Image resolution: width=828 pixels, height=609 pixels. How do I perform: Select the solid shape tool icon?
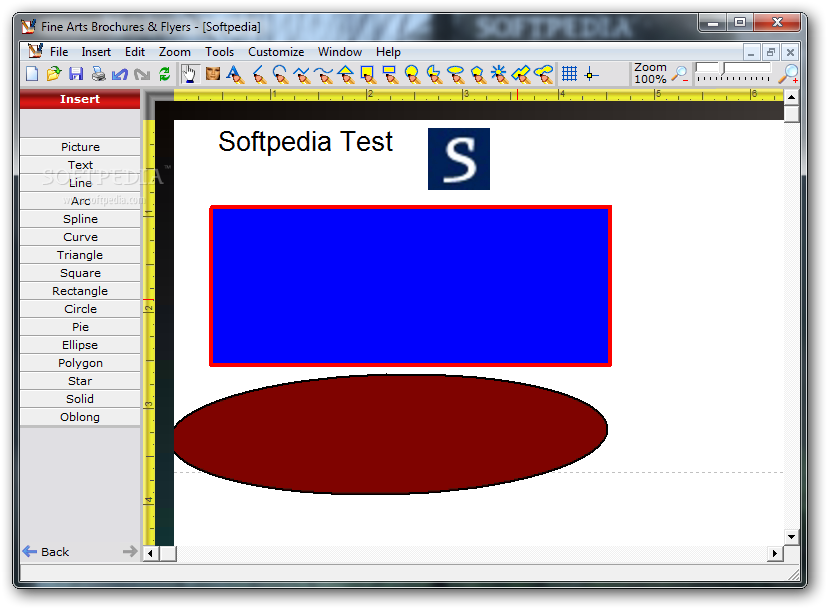(x=521, y=74)
